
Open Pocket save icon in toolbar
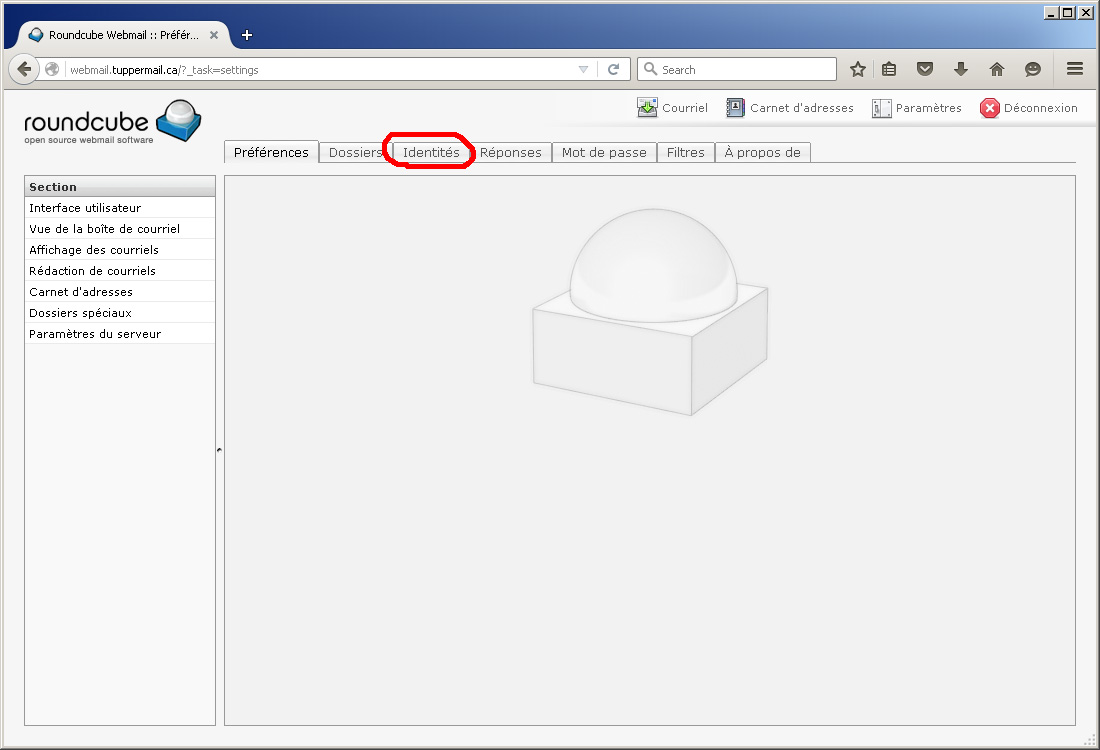[925, 69]
